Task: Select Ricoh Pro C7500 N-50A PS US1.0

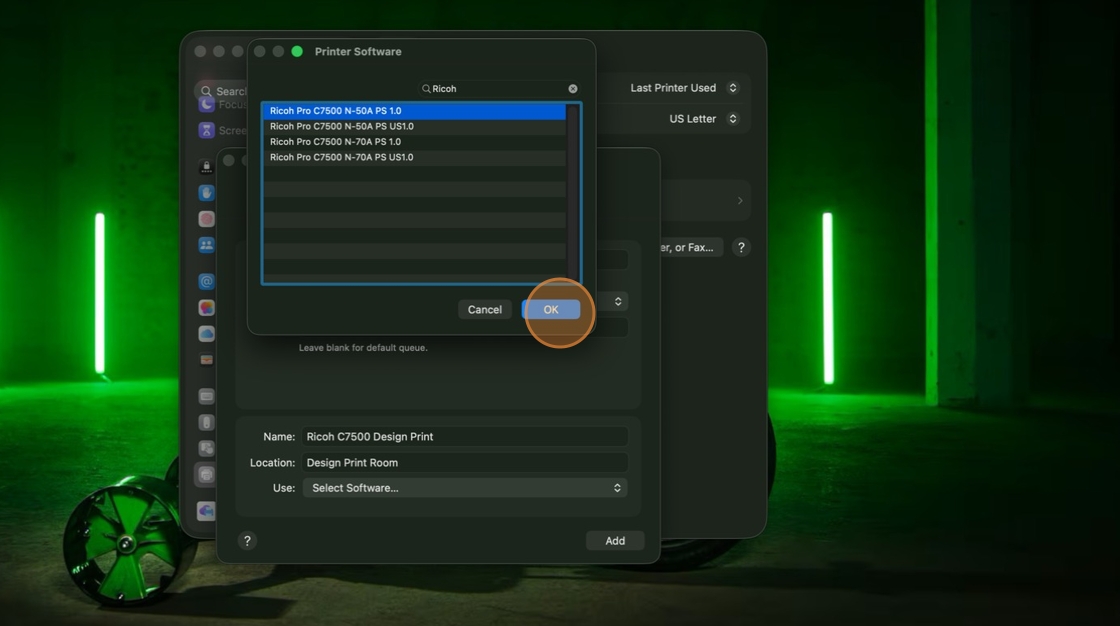Action: coord(414,126)
